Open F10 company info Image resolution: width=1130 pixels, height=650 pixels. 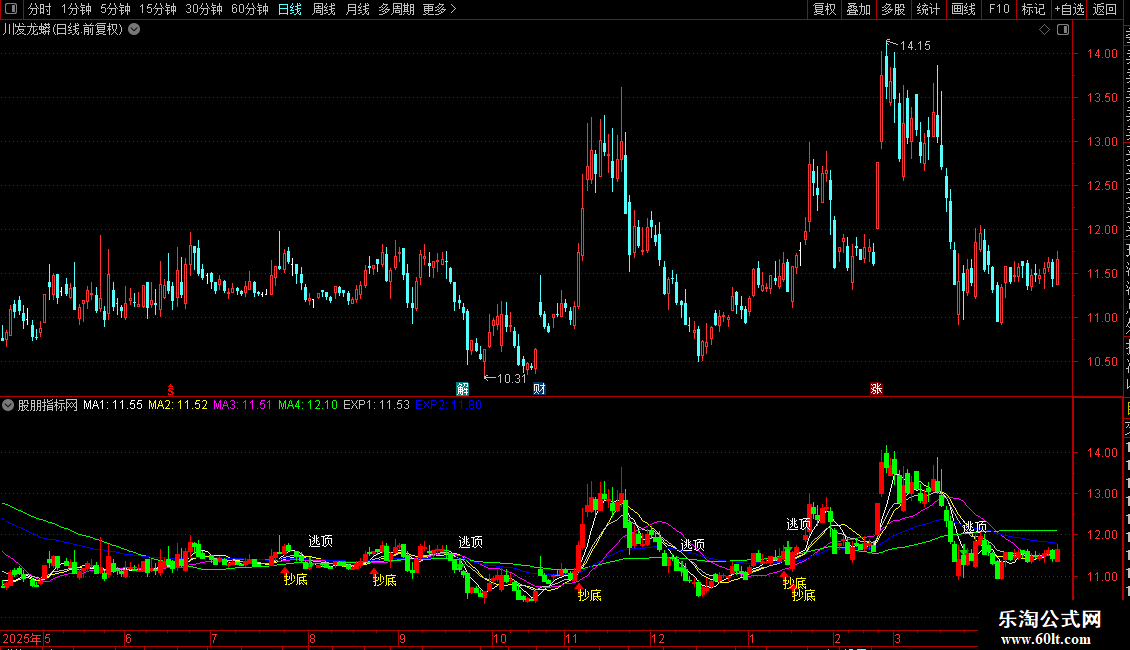pos(999,9)
